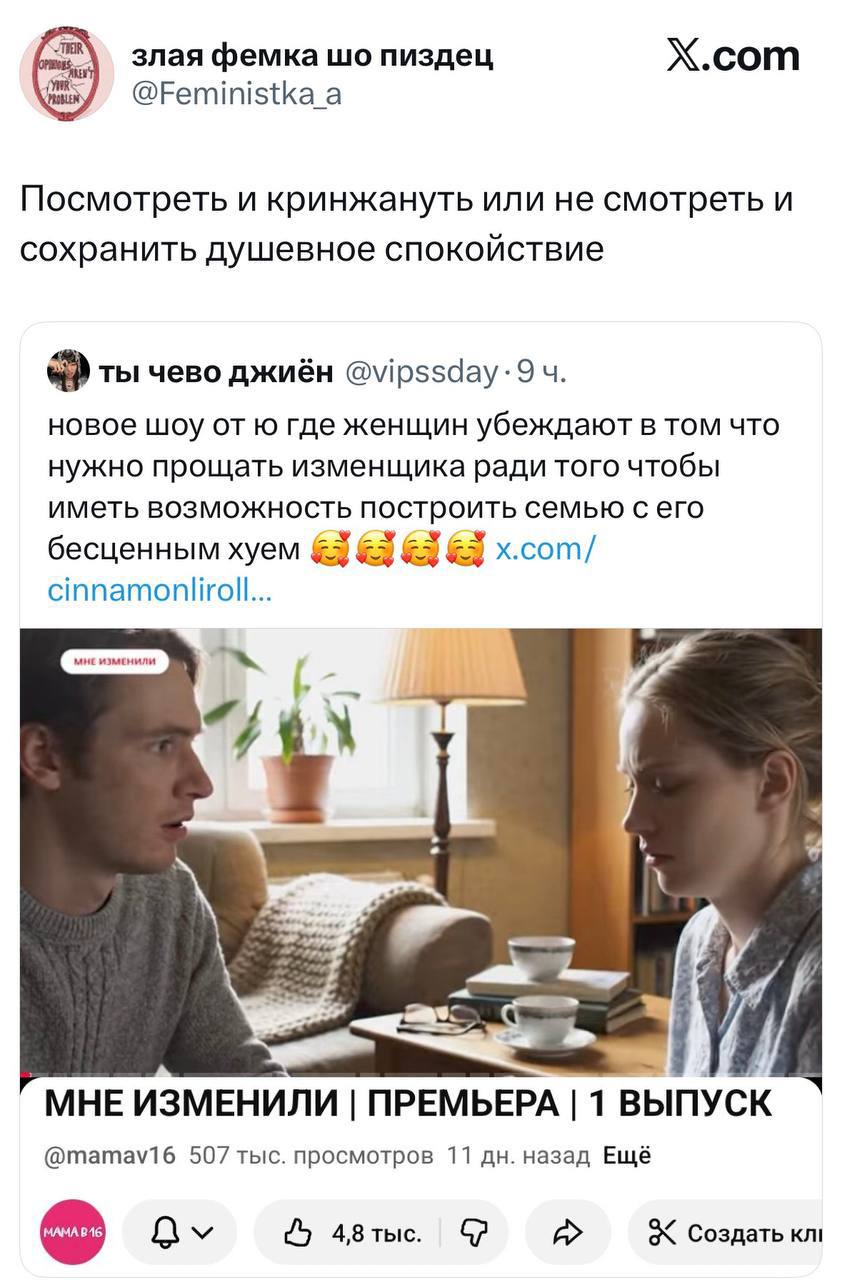Open the Feministka_a profile avatar
This screenshot has height=1280, width=842.
[x=66, y=75]
